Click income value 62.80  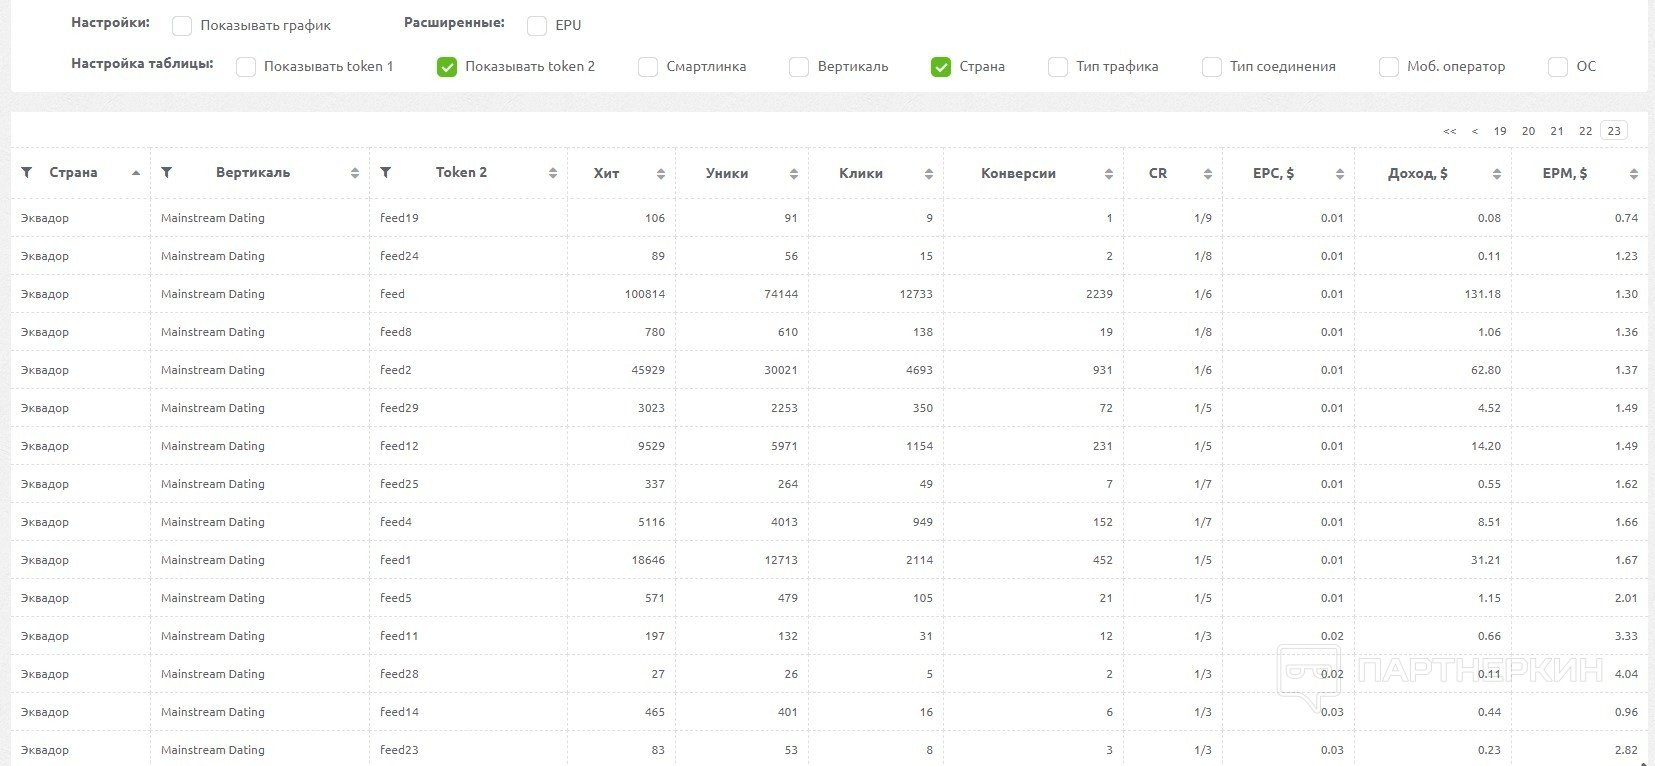[x=1487, y=370]
